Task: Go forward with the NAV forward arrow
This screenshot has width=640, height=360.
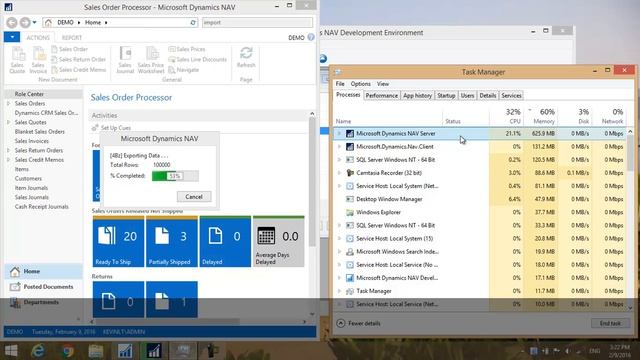Action: pyautogui.click(x=25, y=22)
